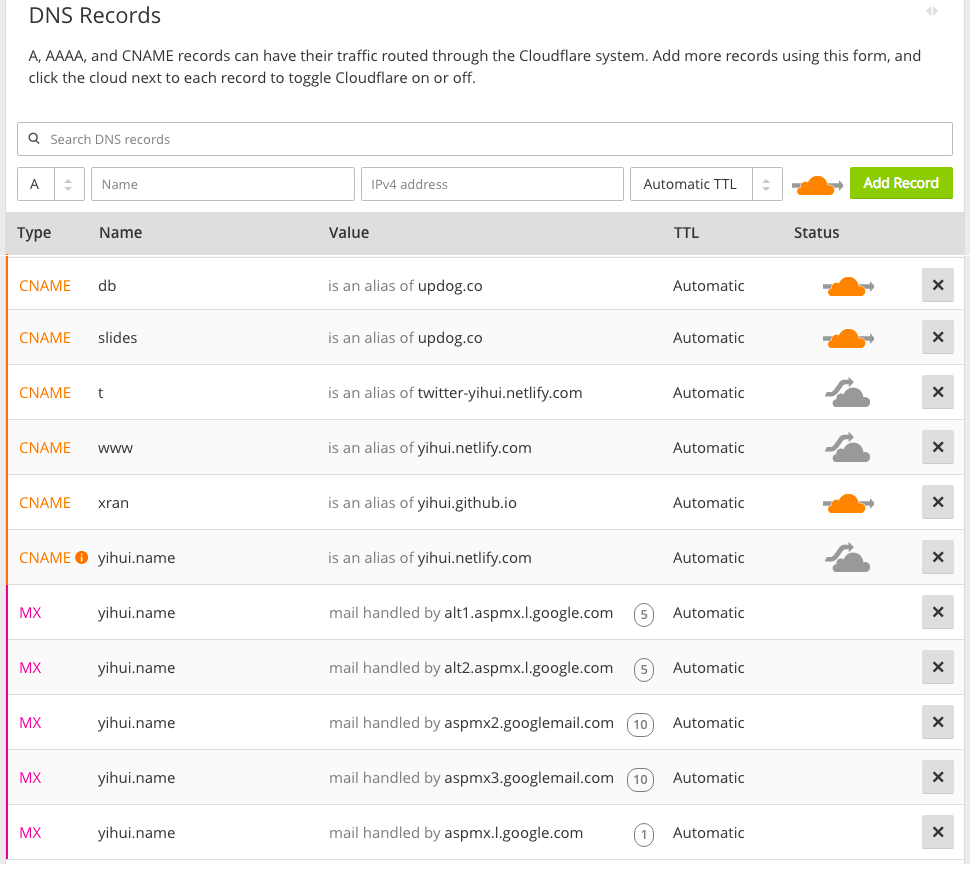Click the Name column header

120,232
